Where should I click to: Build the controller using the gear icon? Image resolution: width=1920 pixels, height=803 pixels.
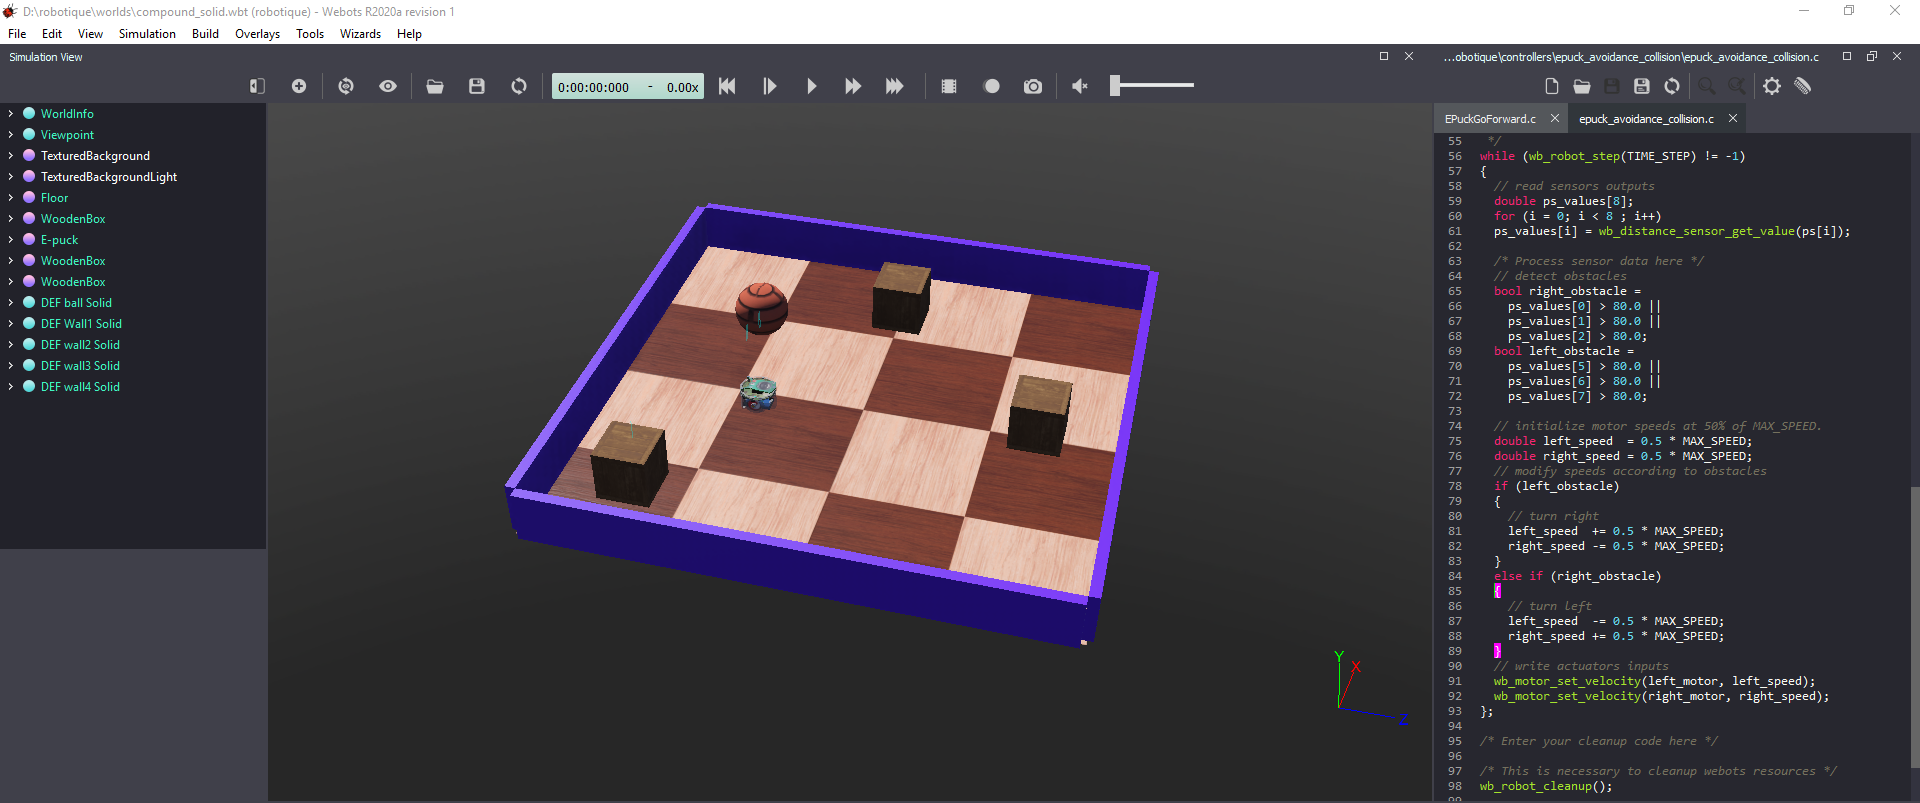click(x=1772, y=87)
